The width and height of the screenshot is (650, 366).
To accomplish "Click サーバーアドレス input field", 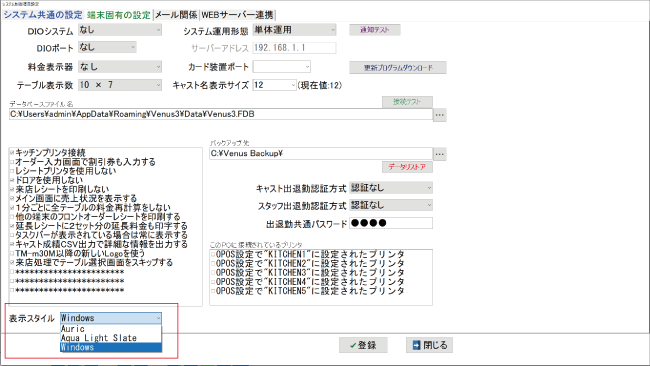I will pyautogui.click(x=294, y=48).
